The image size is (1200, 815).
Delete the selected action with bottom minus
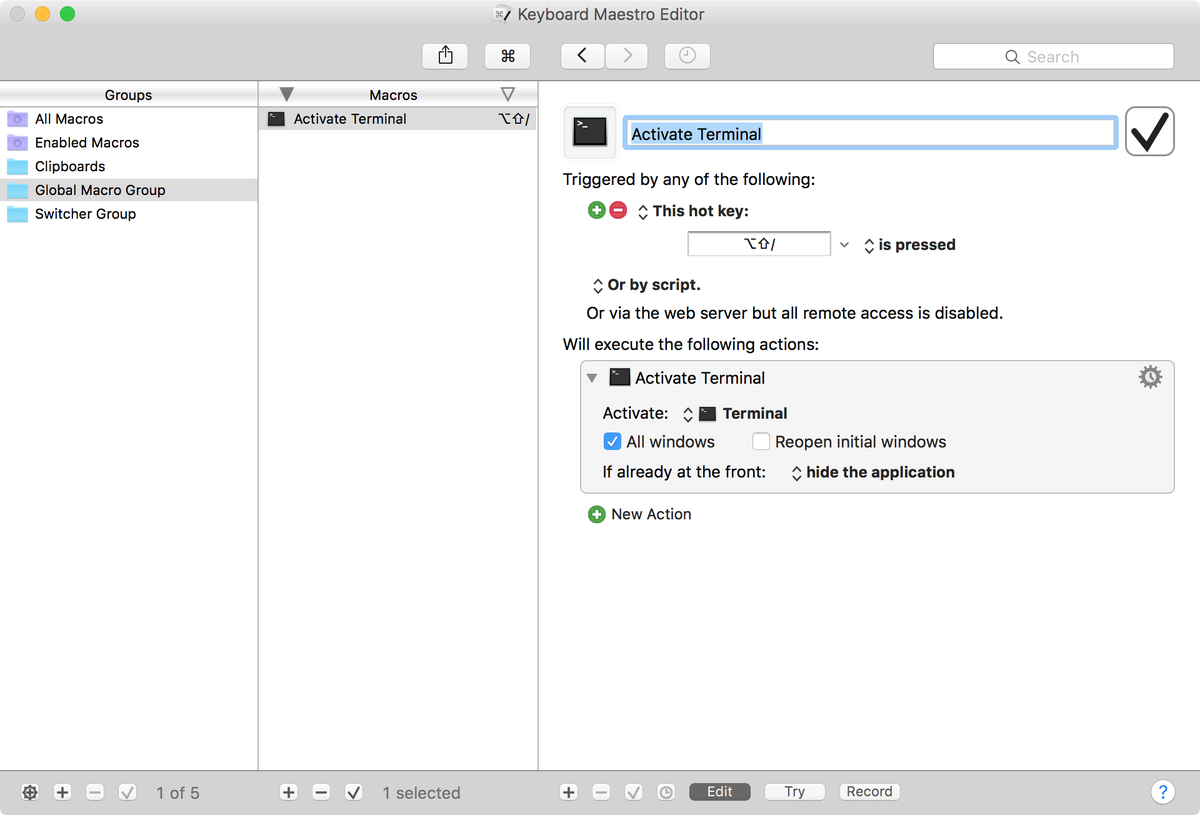click(x=601, y=792)
